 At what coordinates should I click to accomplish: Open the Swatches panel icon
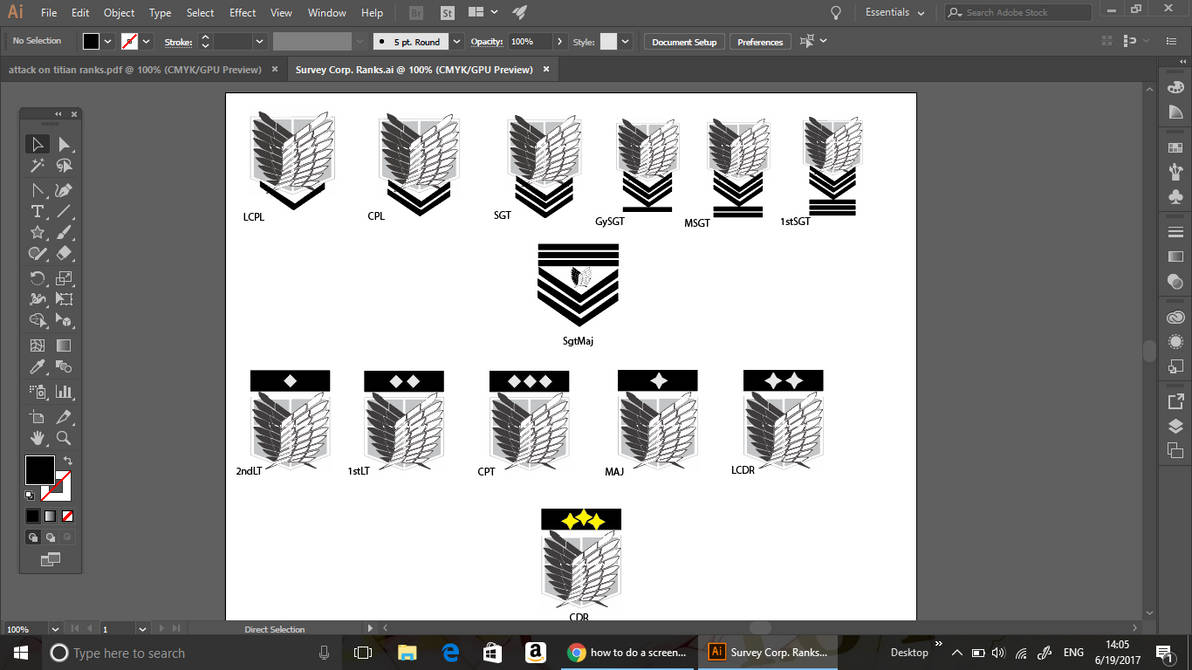click(1175, 148)
